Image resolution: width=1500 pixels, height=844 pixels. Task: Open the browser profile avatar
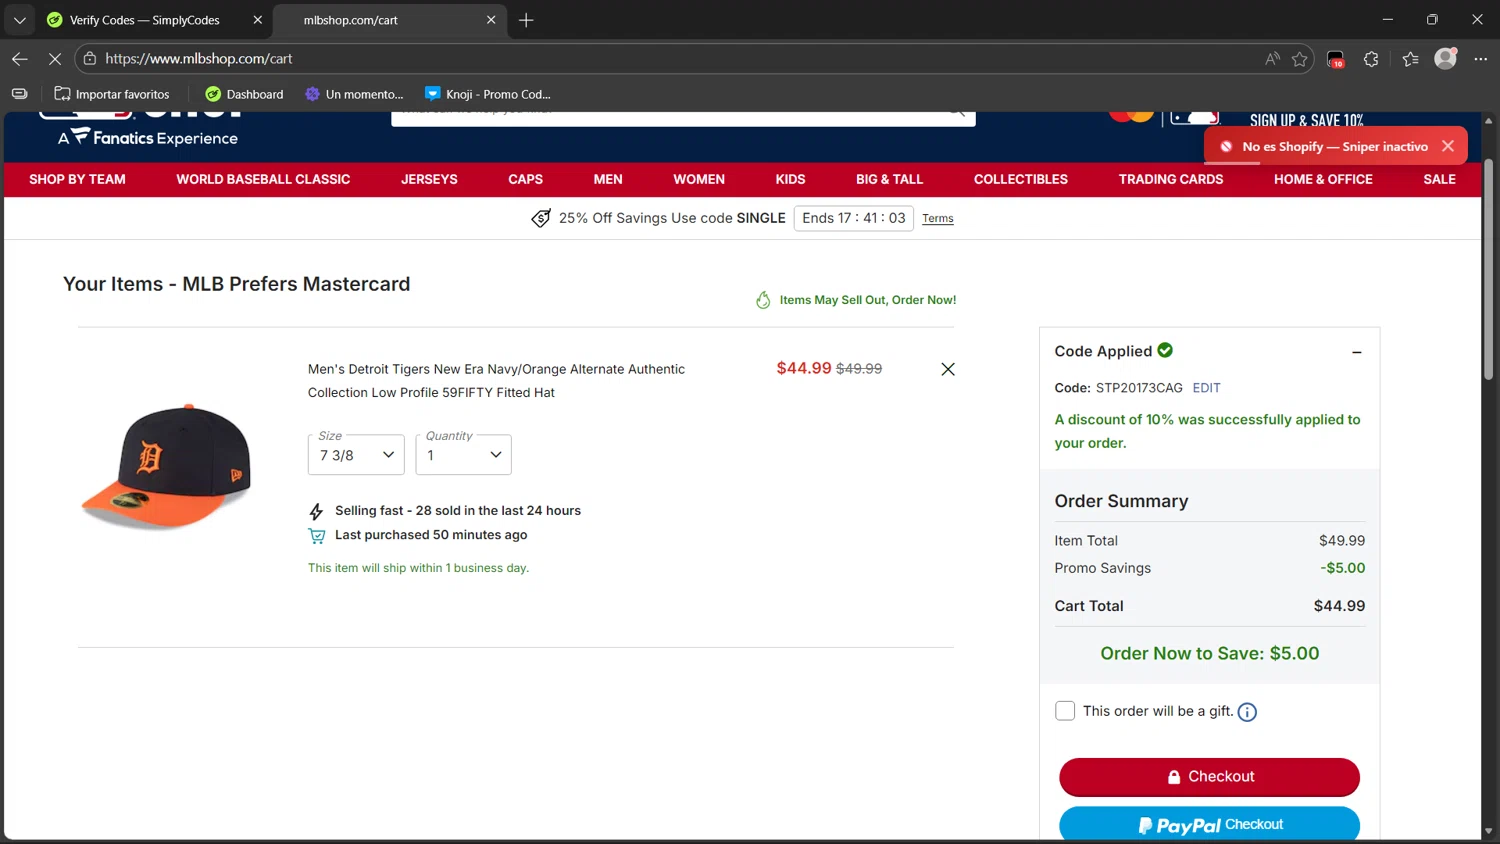point(1445,59)
